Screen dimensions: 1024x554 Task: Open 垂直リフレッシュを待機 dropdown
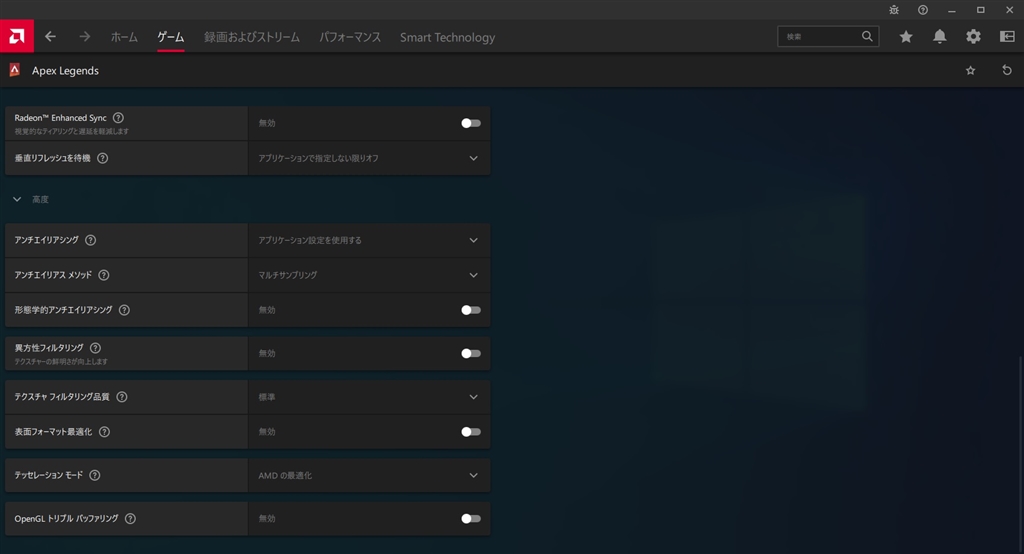click(369, 158)
